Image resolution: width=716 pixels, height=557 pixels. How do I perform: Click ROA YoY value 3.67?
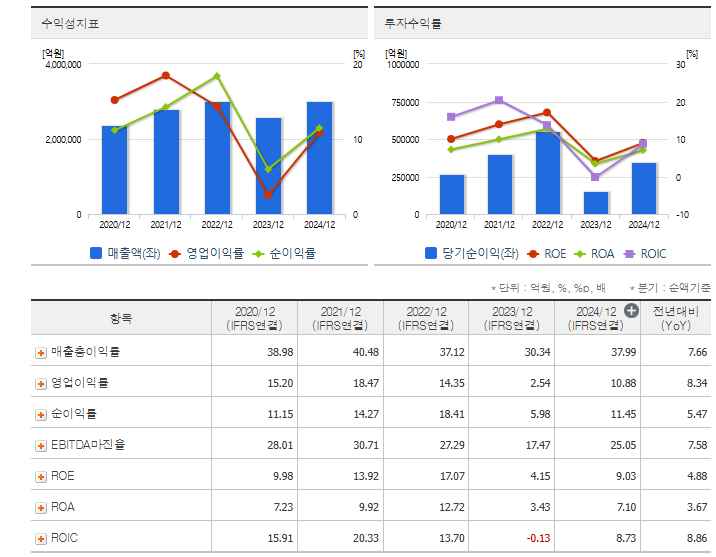tap(697, 507)
